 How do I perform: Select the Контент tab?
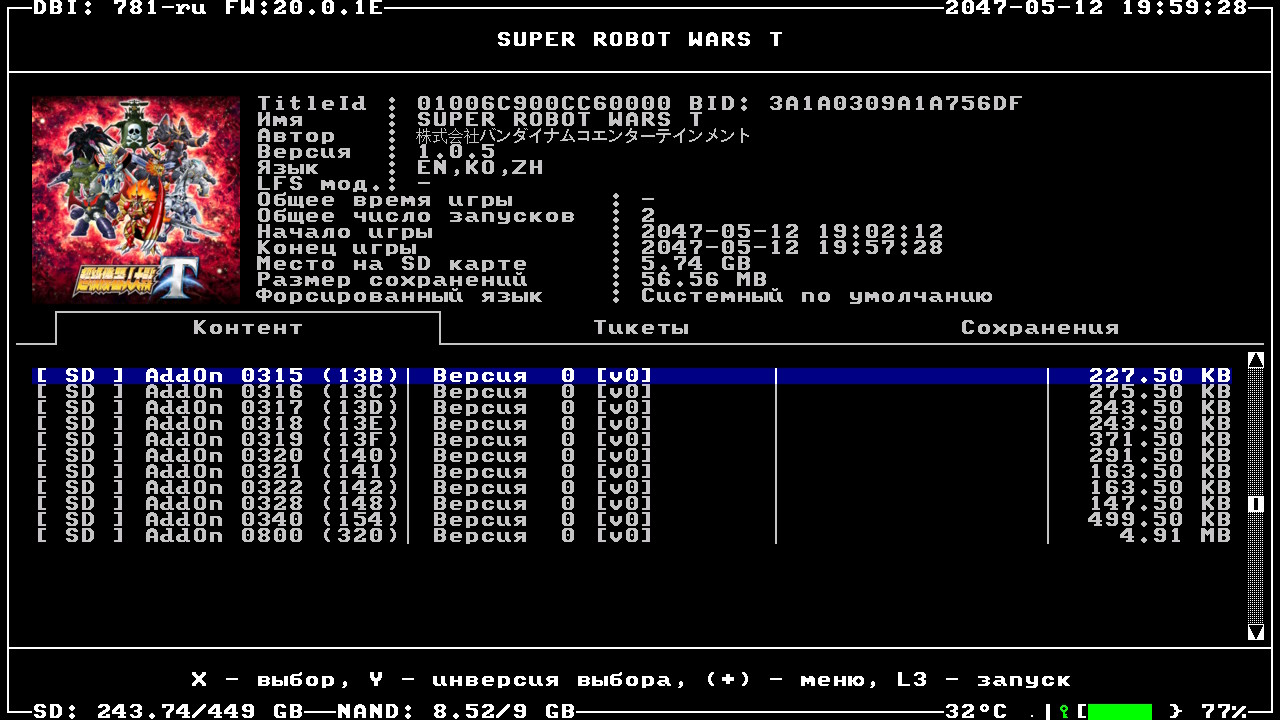click(x=247, y=328)
